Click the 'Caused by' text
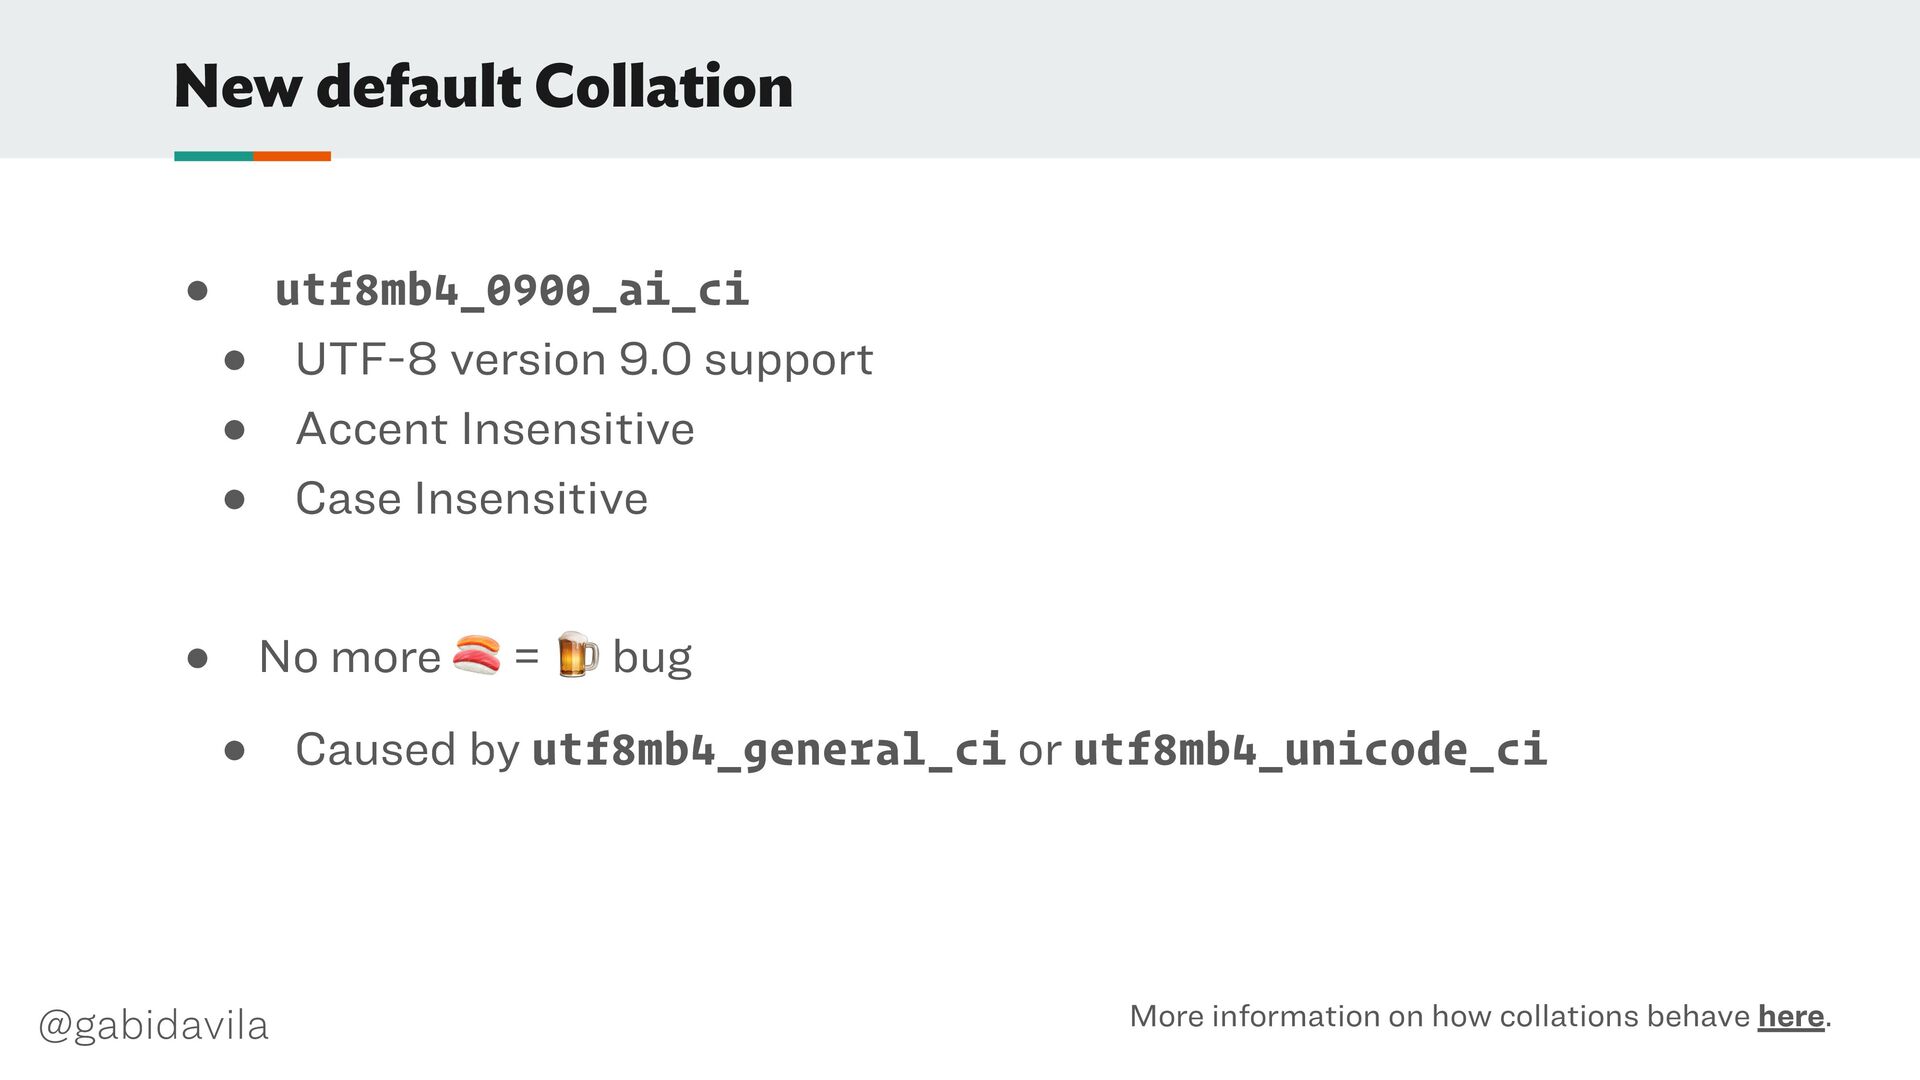 [x=407, y=750]
